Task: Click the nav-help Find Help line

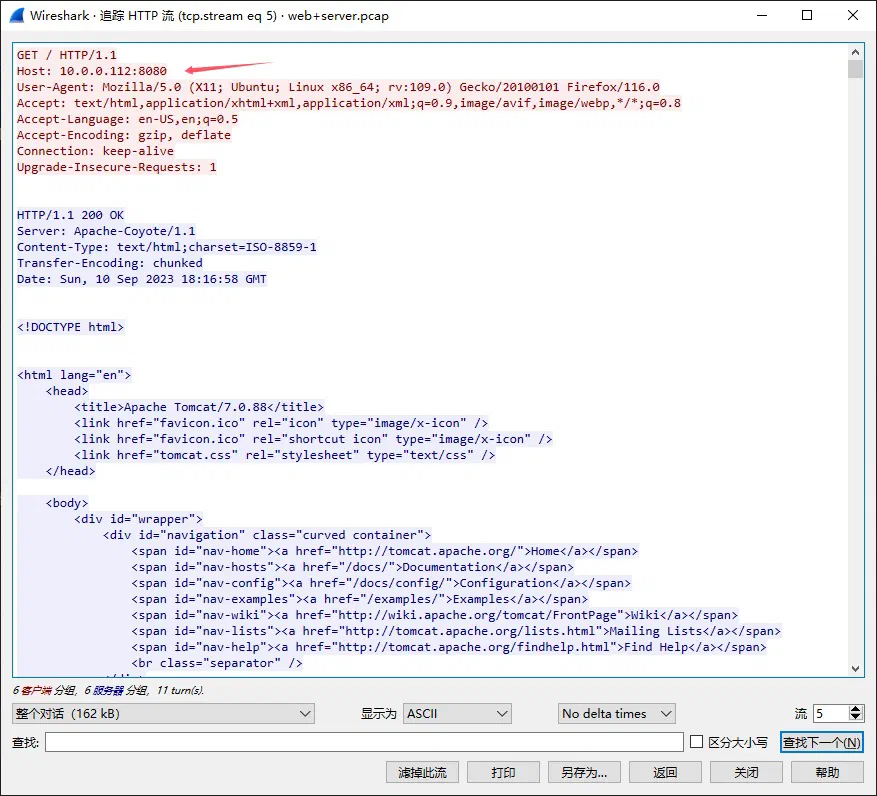Action: click(449, 647)
